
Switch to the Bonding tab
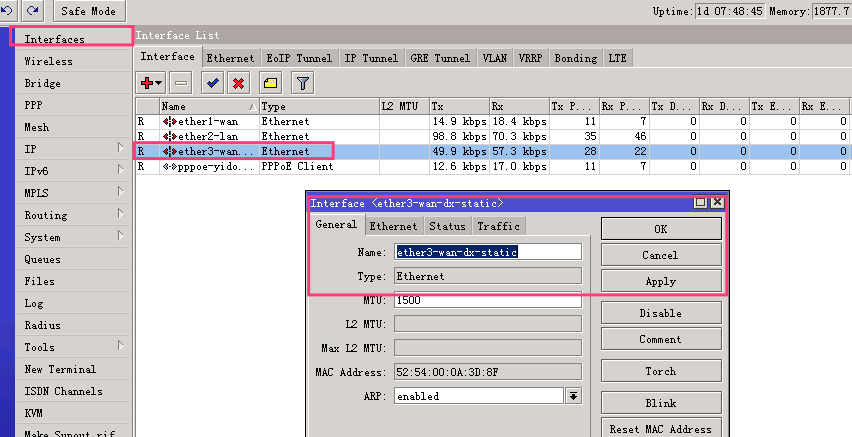click(x=575, y=58)
